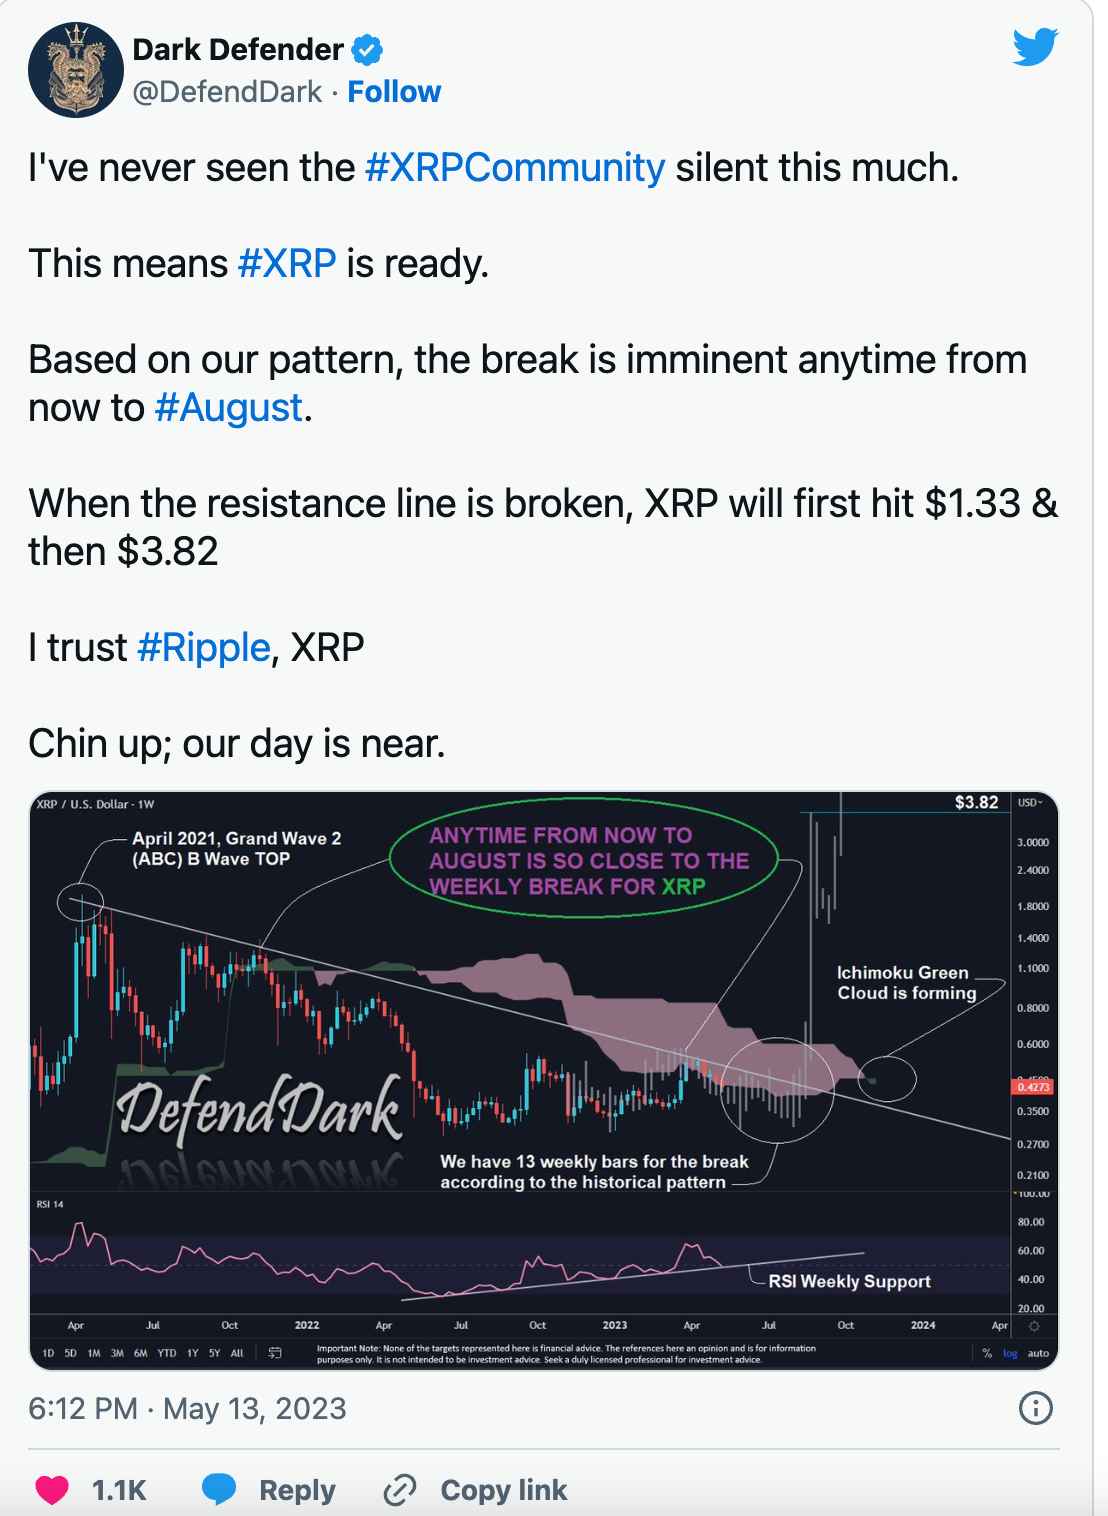This screenshot has height=1516, width=1108.
Task: Follow the DefendDark account
Action: pyautogui.click(x=394, y=92)
